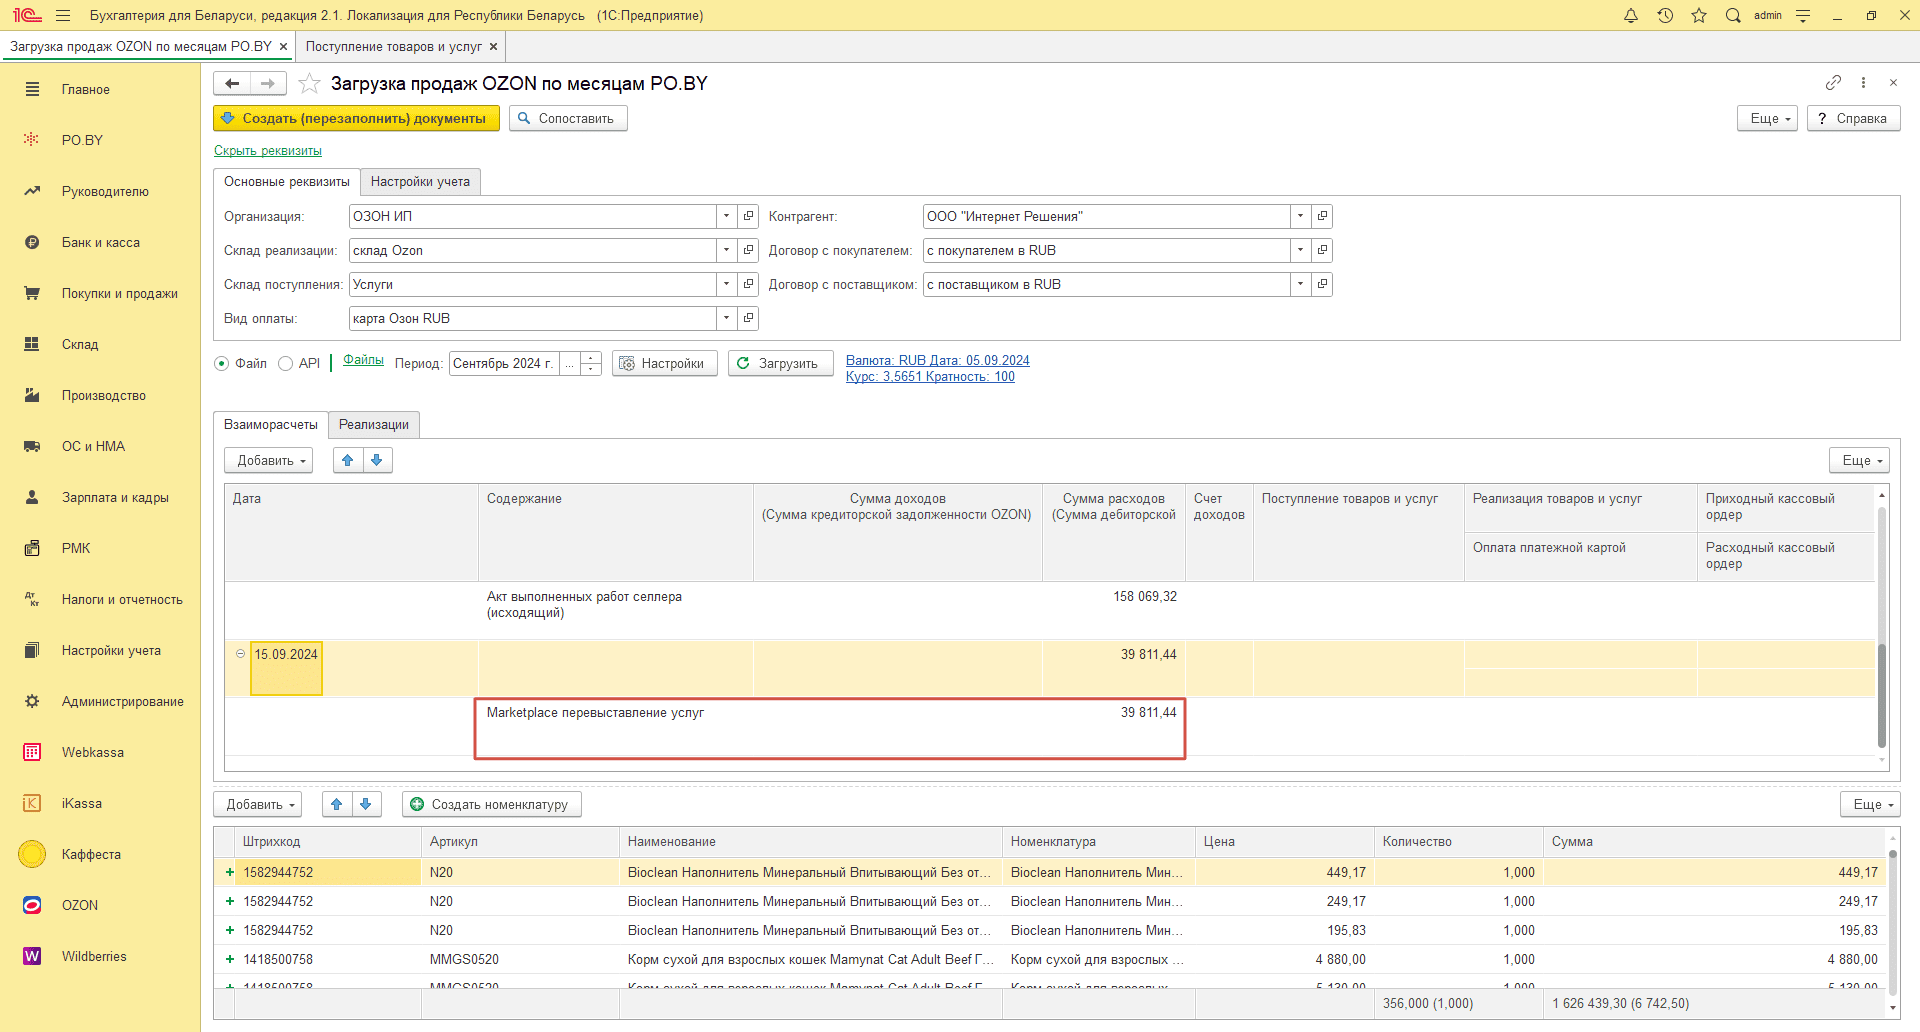Open Webkassa section in sidebar
The image size is (1920, 1032).
[93, 752]
